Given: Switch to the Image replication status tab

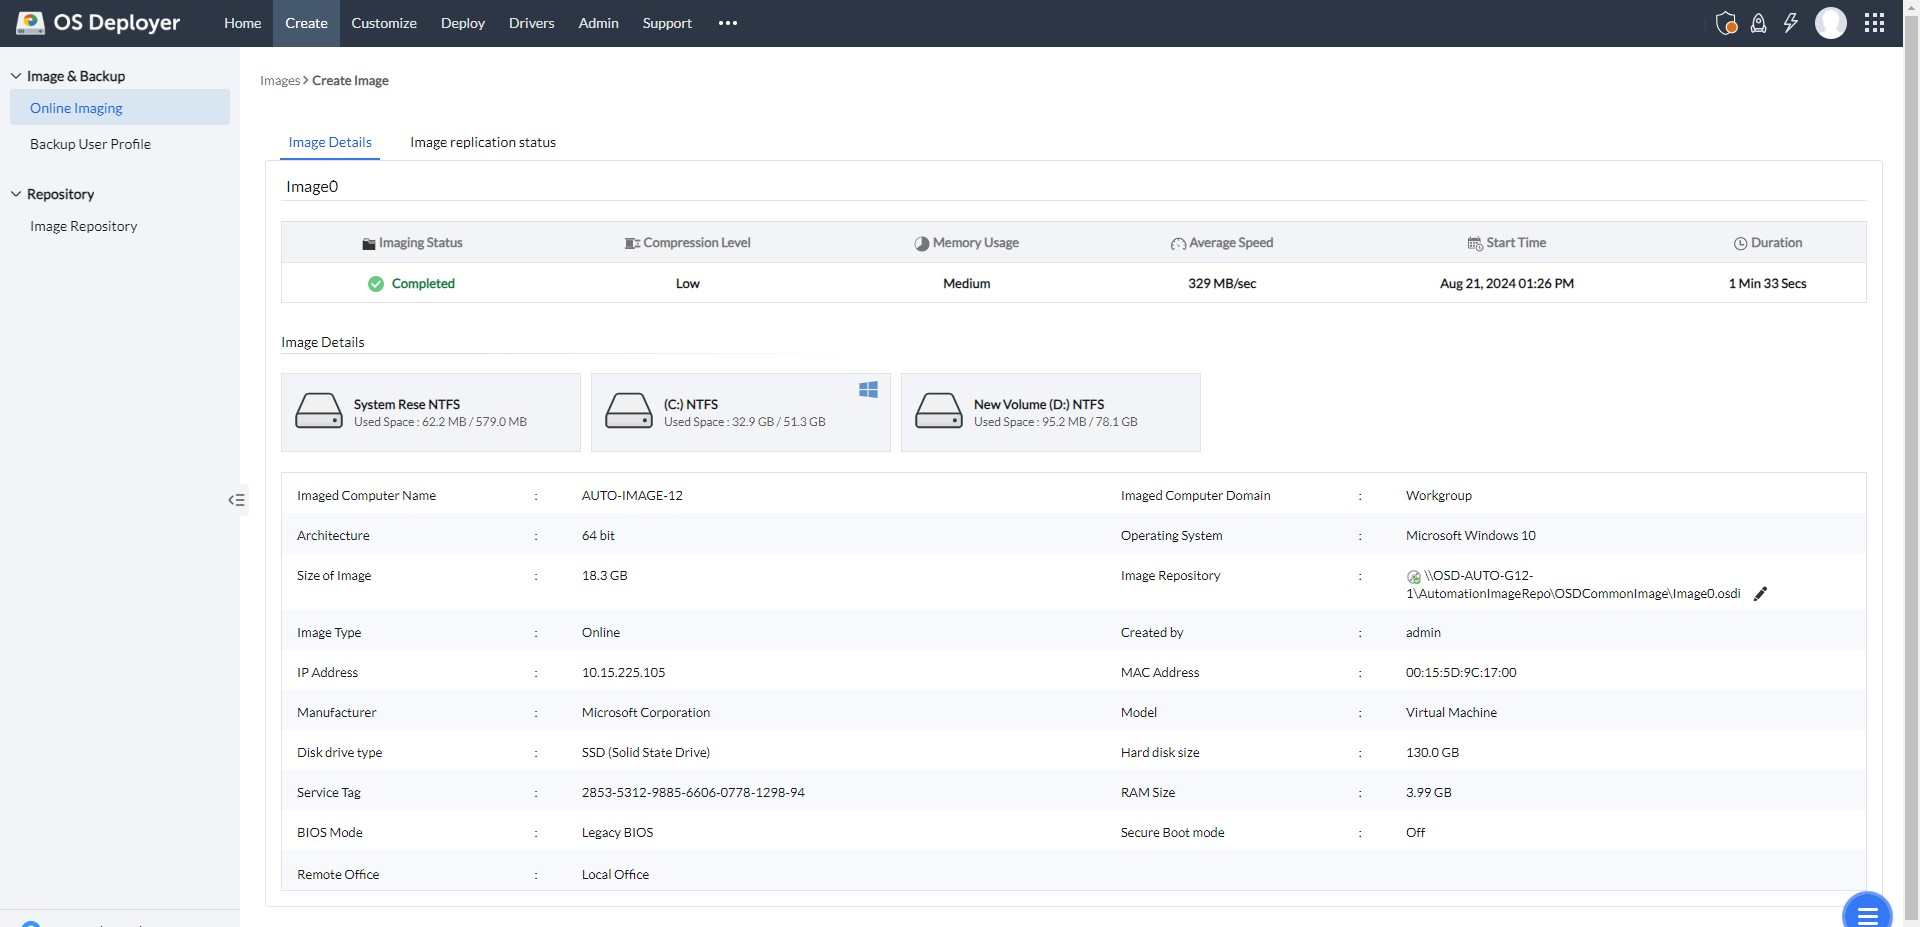Looking at the screenshot, I should pos(482,142).
